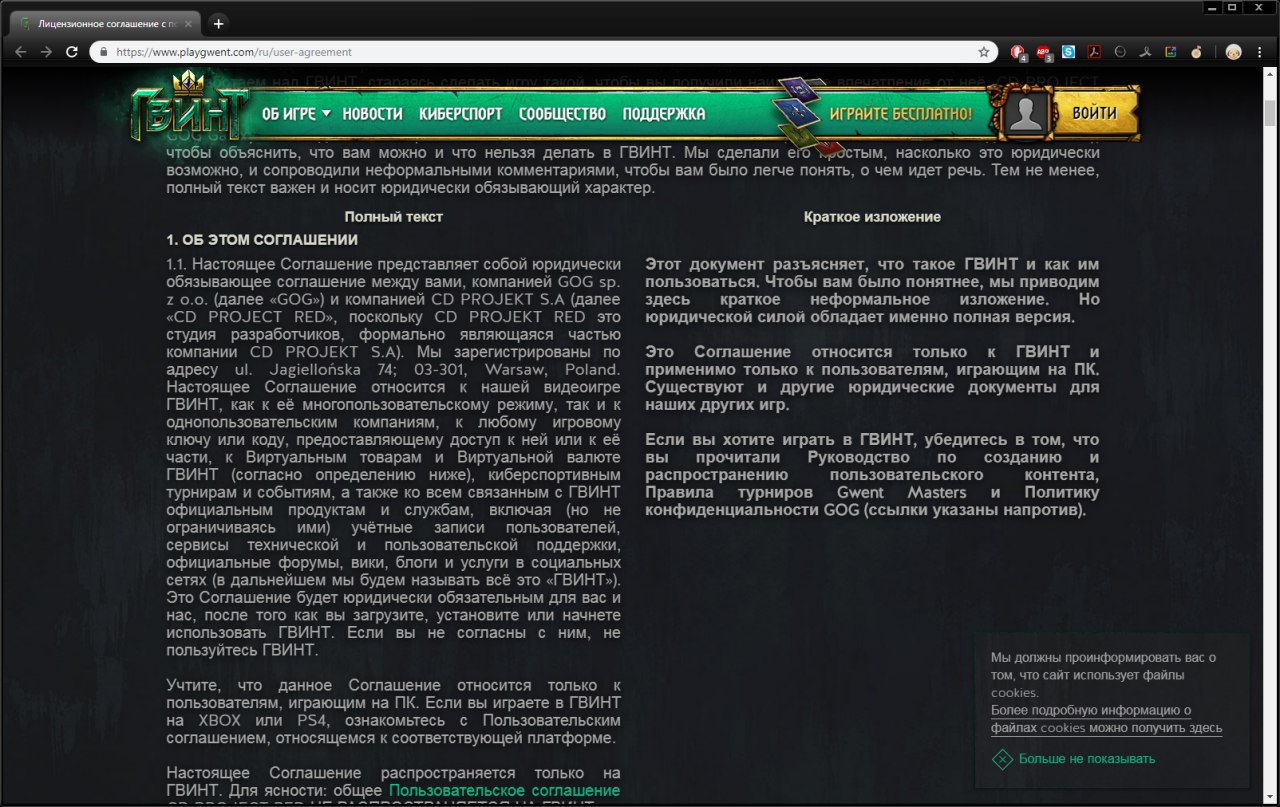Open the red AdBlock stop-sign extension
Image resolution: width=1280 pixels, height=807 pixels.
click(x=1018, y=52)
